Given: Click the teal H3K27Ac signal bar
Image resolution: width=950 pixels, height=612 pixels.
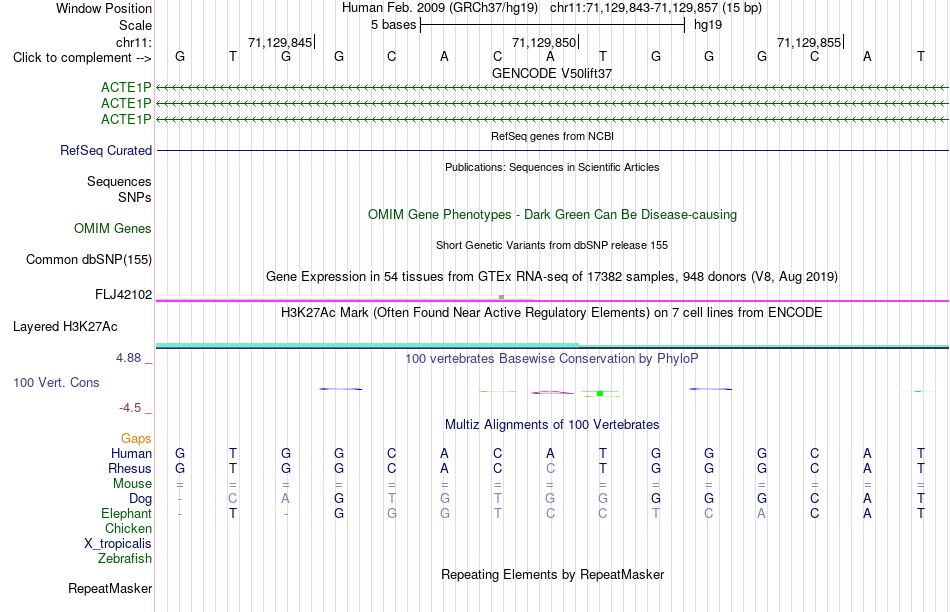Looking at the screenshot, I should [x=367, y=345].
